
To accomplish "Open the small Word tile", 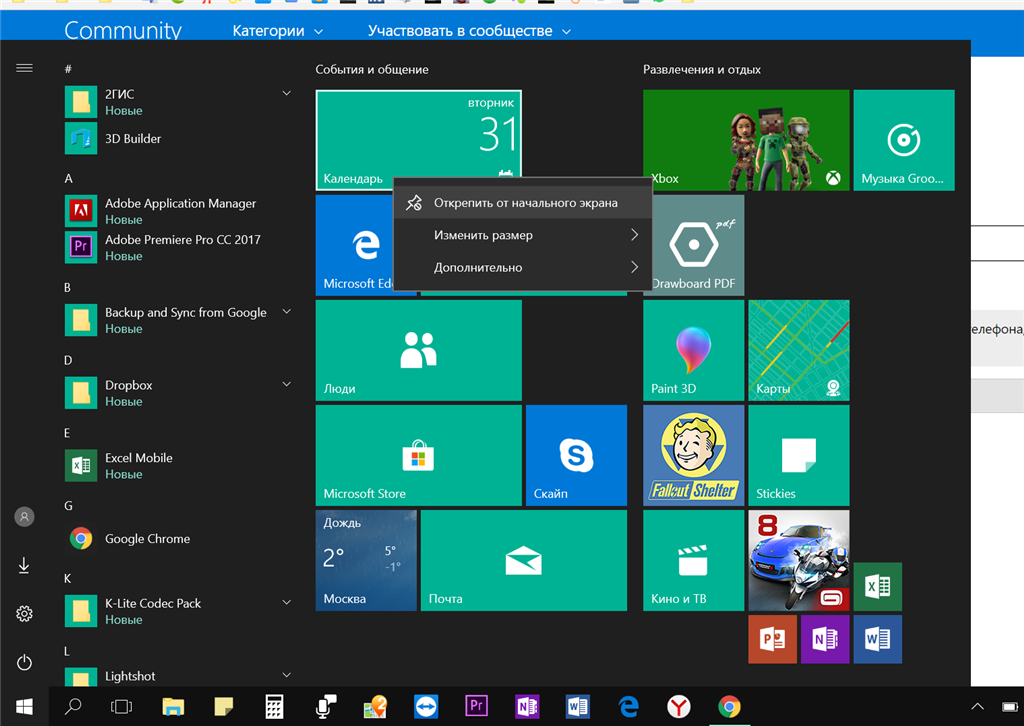I will [878, 639].
